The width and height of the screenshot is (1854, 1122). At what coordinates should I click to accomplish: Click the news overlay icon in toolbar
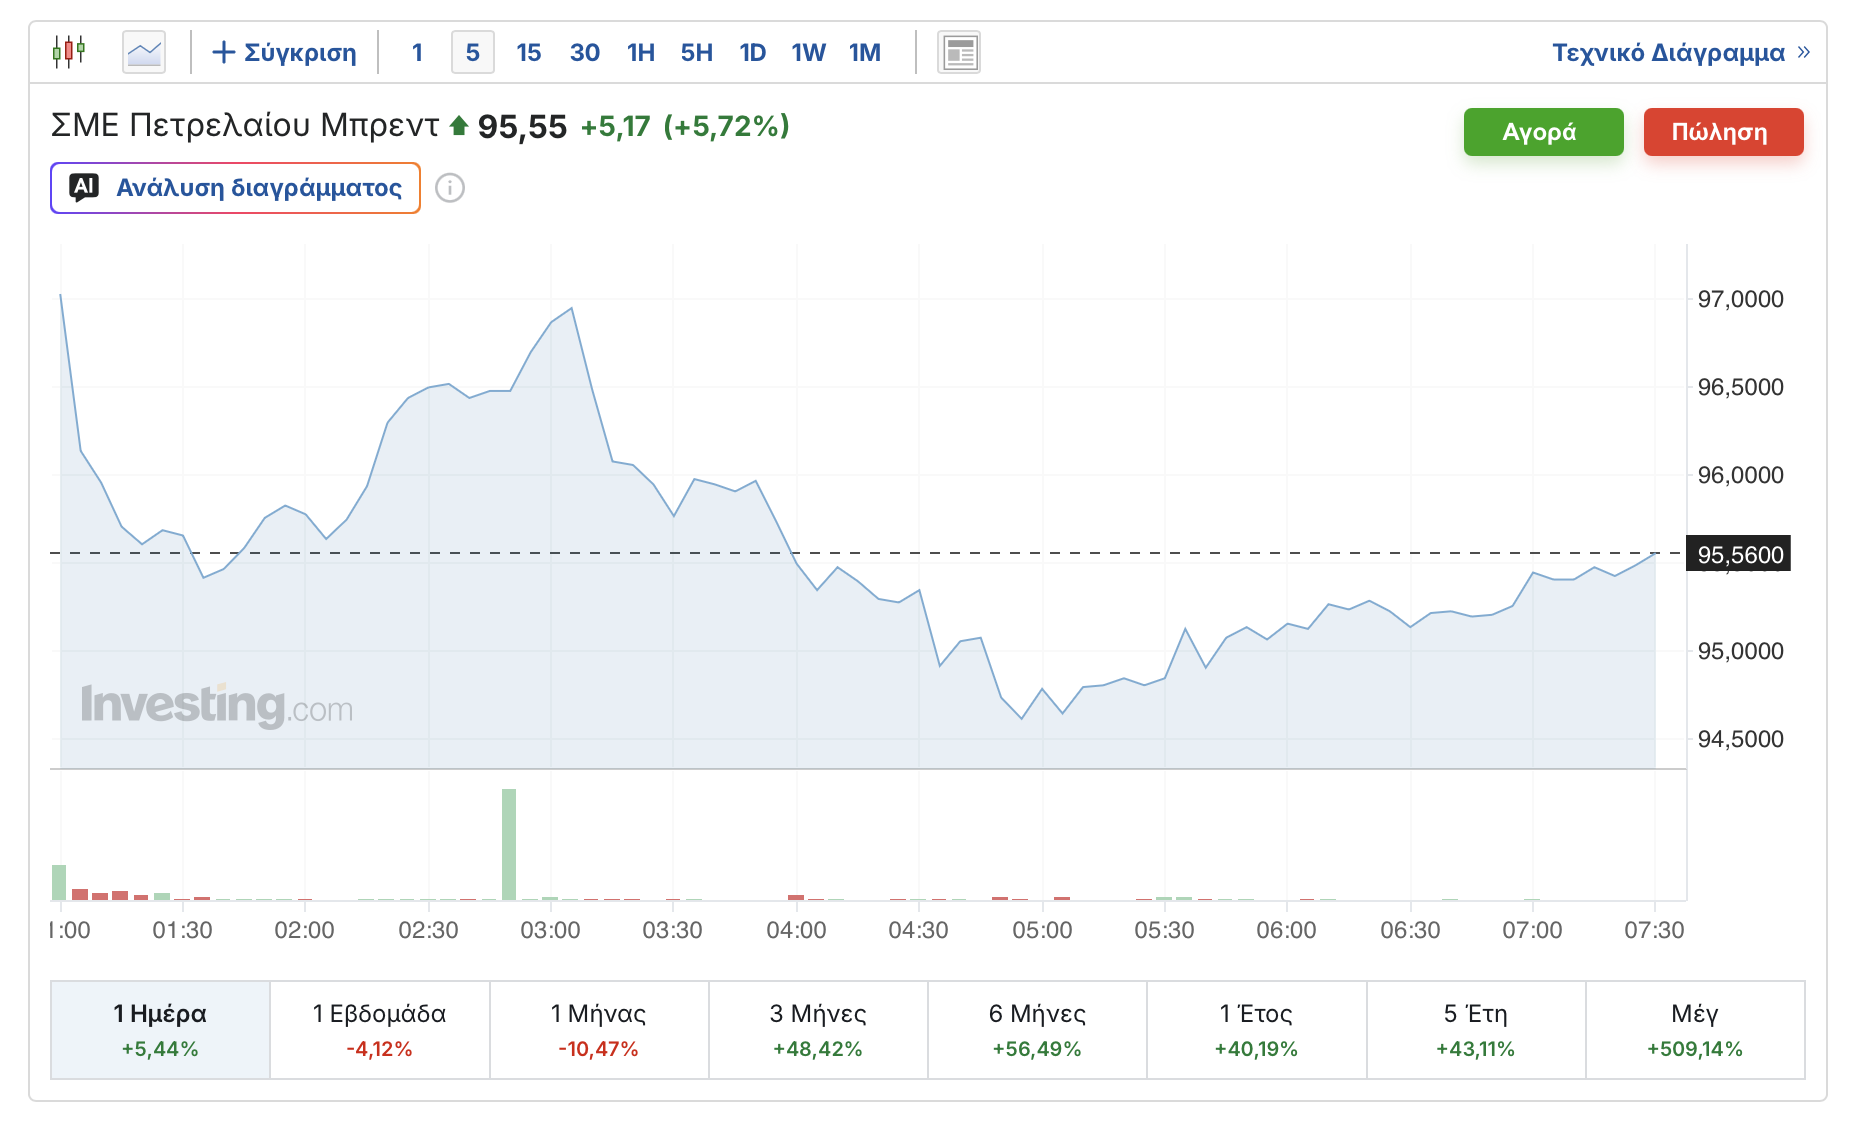(x=958, y=52)
